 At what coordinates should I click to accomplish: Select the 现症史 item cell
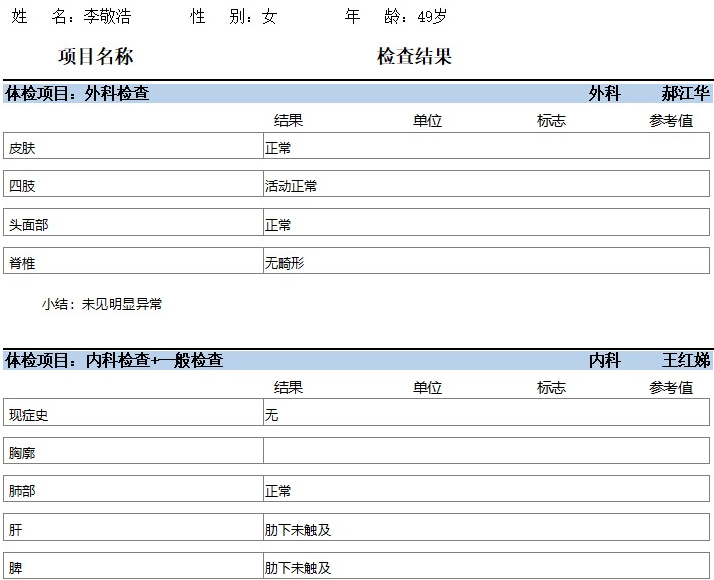click(133, 412)
